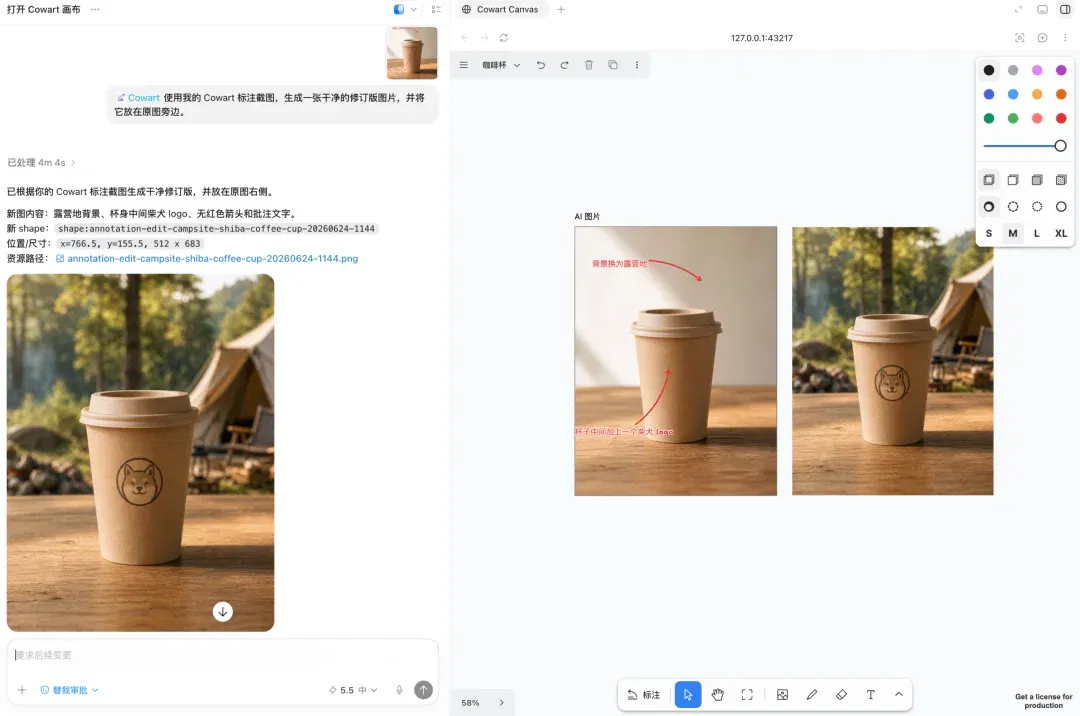Select solid line style
The height and width of the screenshot is (716, 1080).
(x=1061, y=207)
